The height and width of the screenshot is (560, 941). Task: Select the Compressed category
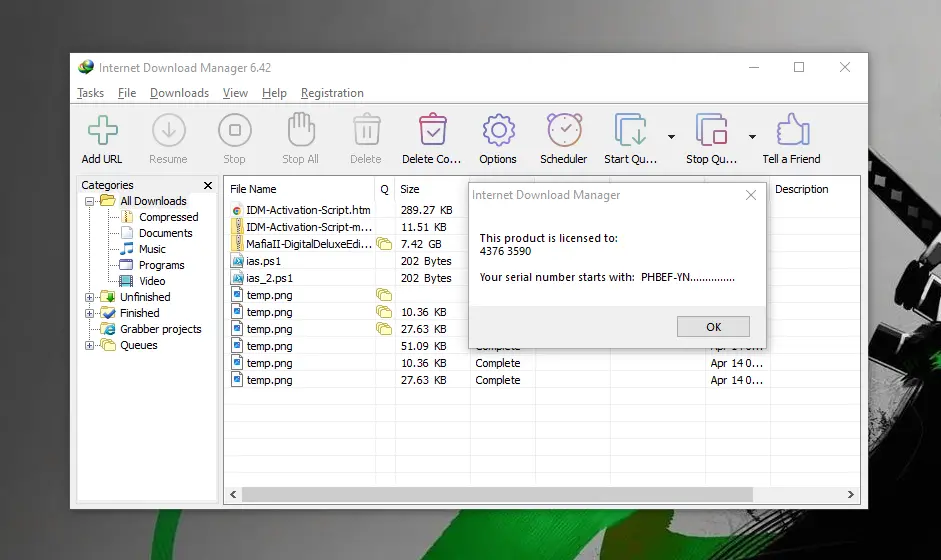pos(169,217)
